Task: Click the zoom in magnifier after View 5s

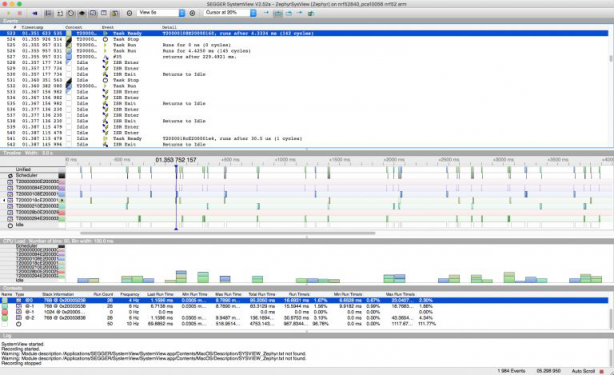Action: point(192,13)
